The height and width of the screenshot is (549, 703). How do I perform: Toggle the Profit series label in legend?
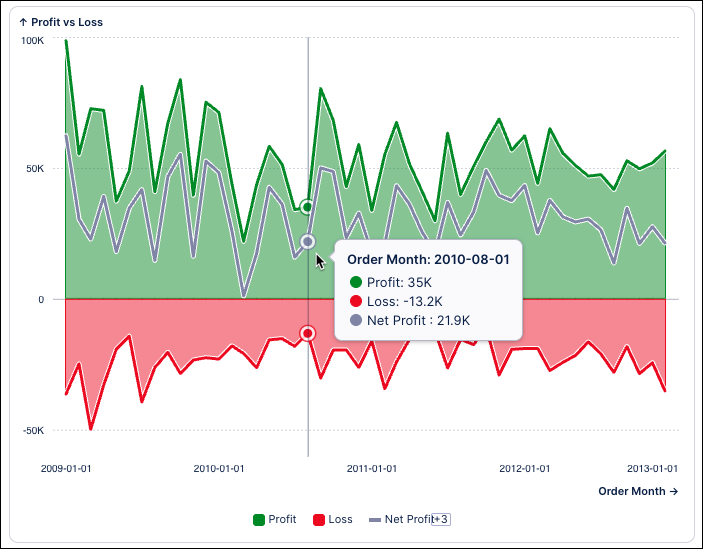coord(282,519)
